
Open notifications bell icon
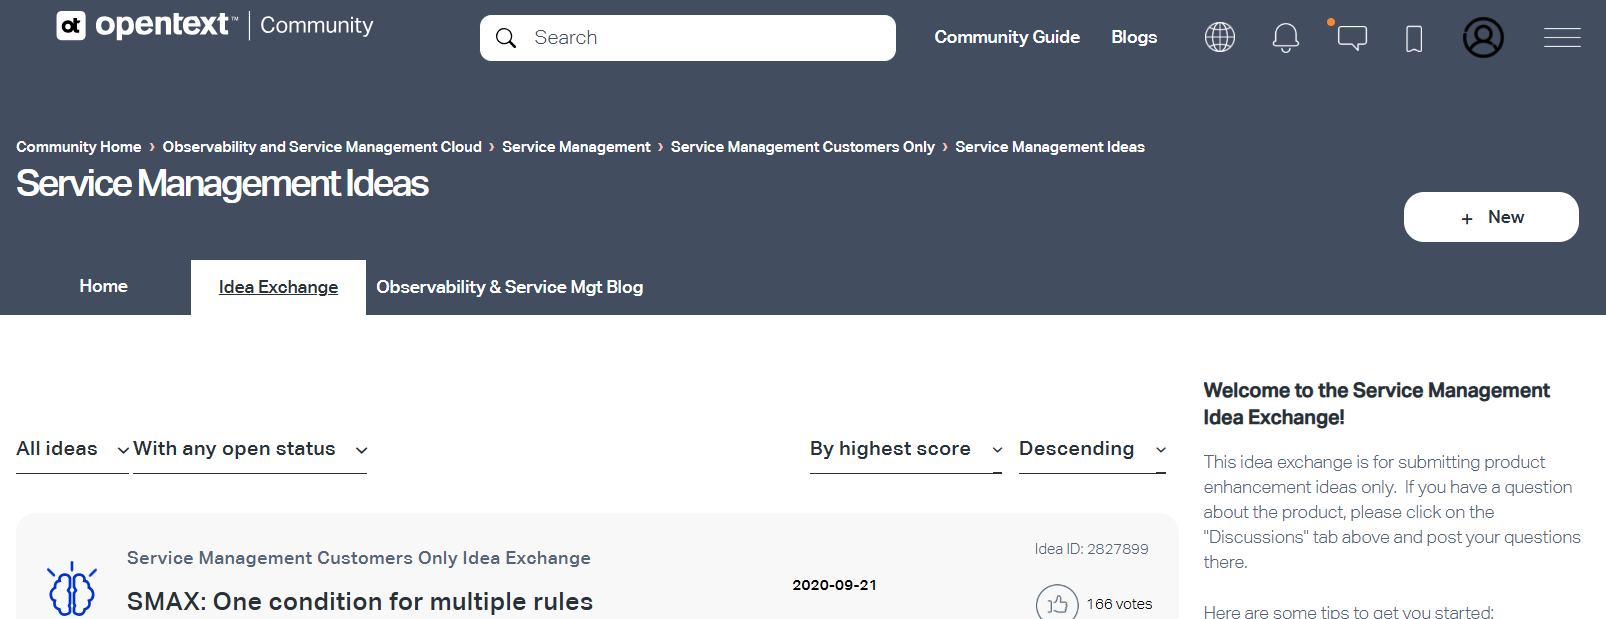[x=1286, y=38]
